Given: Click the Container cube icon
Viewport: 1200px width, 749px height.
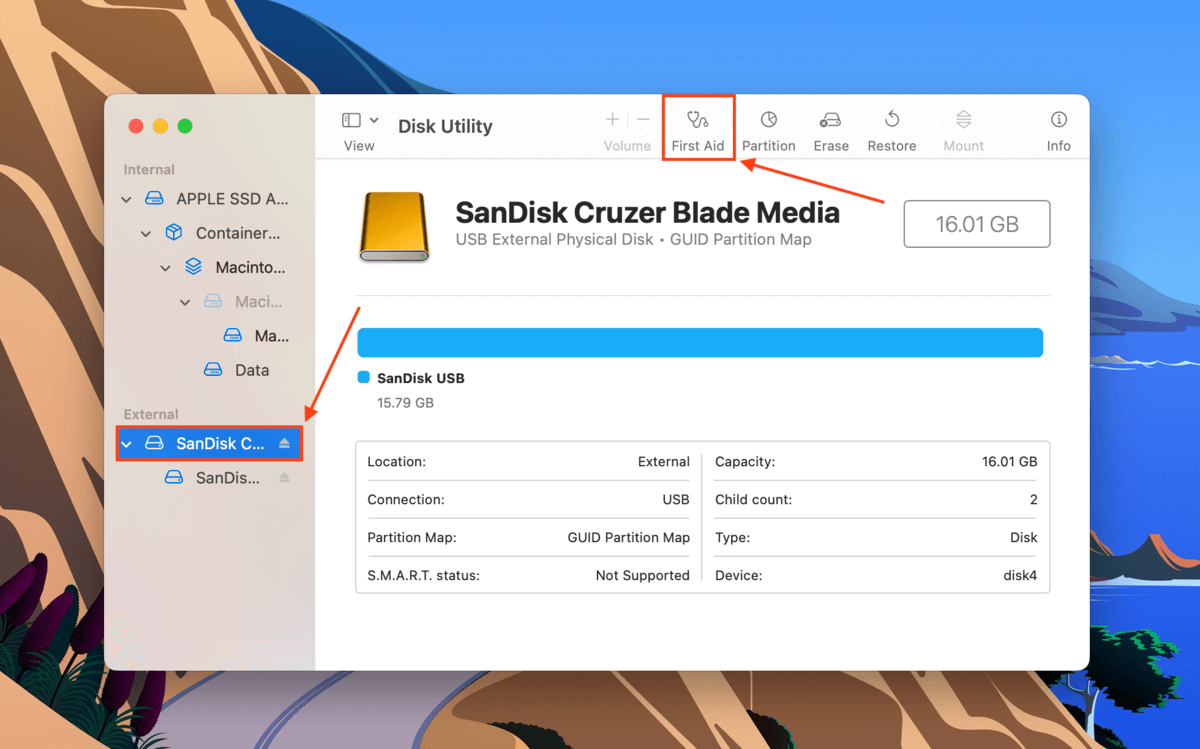Looking at the screenshot, I should [174, 233].
